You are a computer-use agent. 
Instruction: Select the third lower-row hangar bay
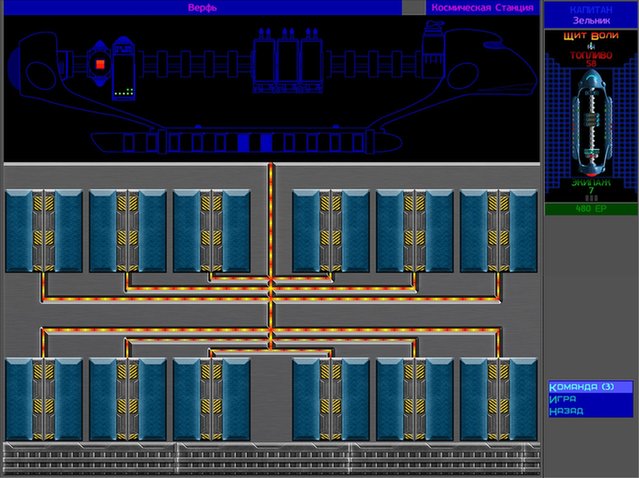(x=212, y=399)
